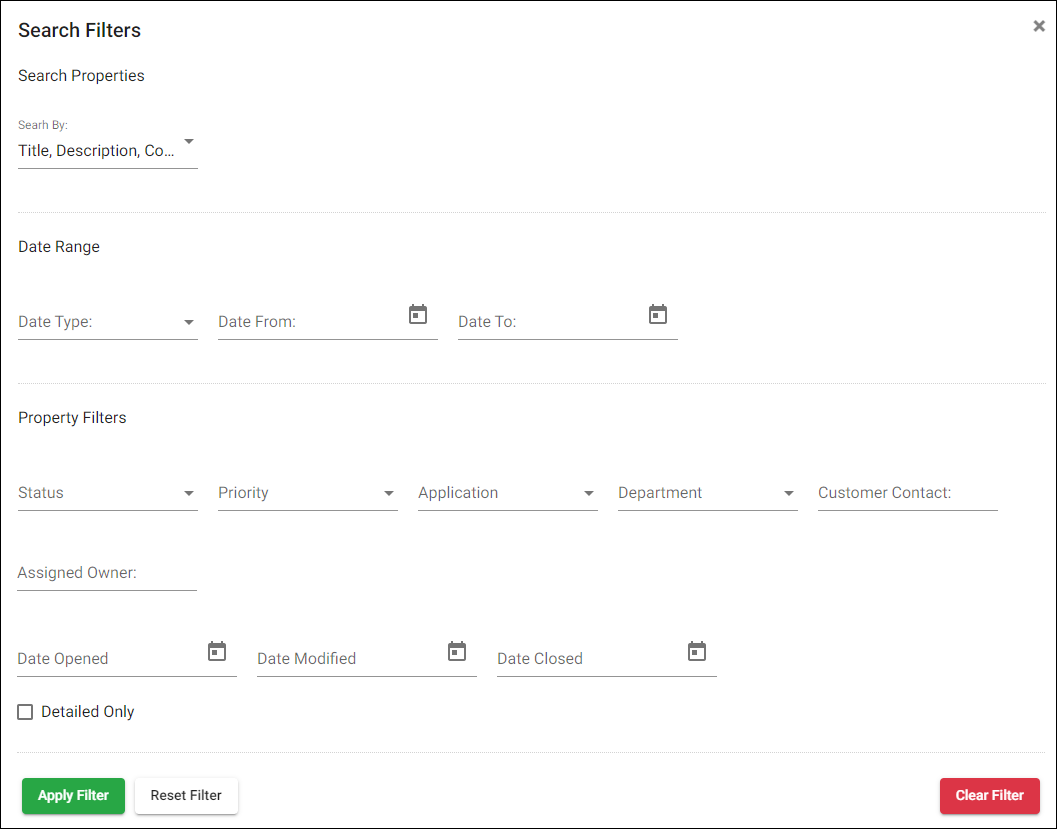Open the Date To calendar picker
Screen dimensions: 1057x829
tap(658, 314)
